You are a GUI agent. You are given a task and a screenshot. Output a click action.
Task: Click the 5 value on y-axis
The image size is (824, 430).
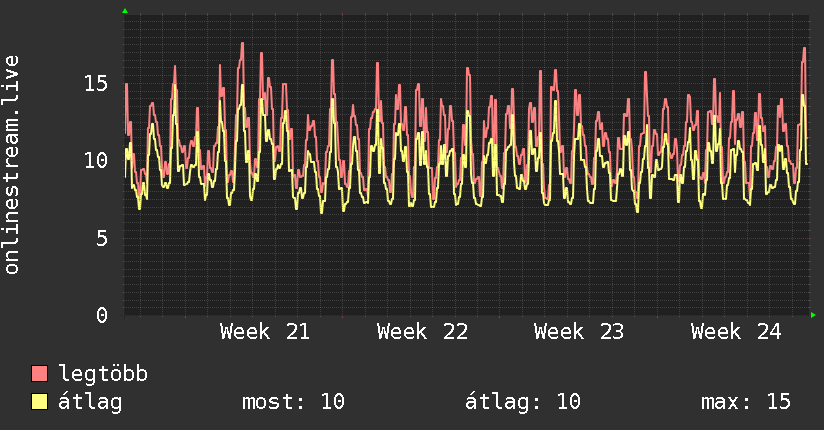pyautogui.click(x=102, y=238)
